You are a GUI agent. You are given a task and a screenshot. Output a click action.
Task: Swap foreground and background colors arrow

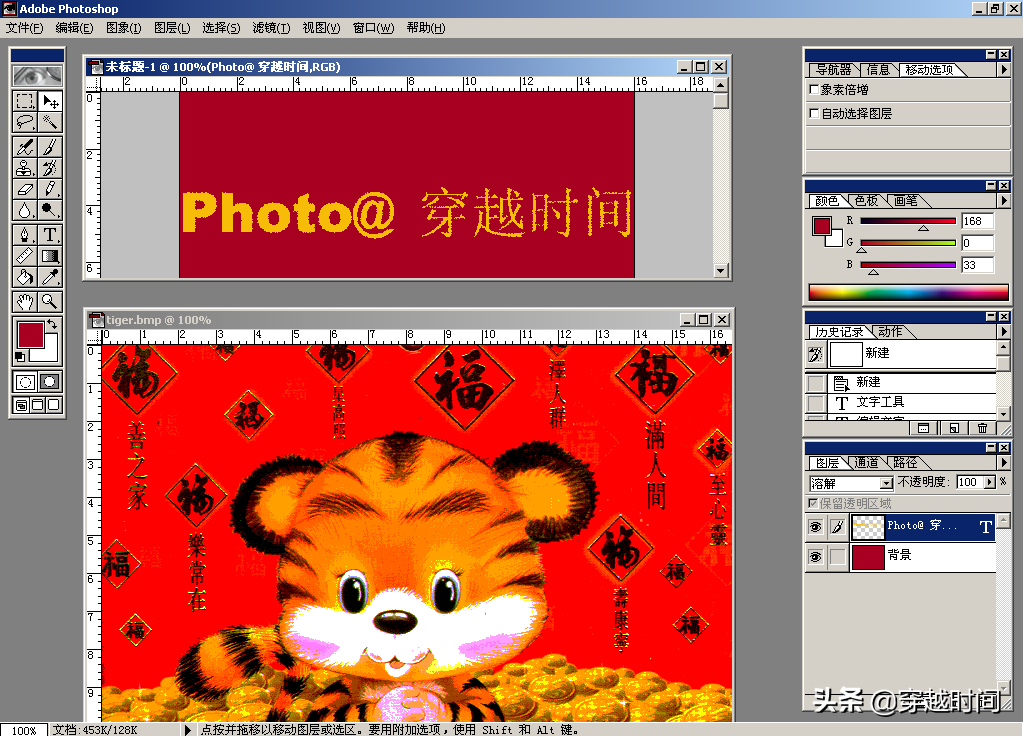click(x=52, y=325)
